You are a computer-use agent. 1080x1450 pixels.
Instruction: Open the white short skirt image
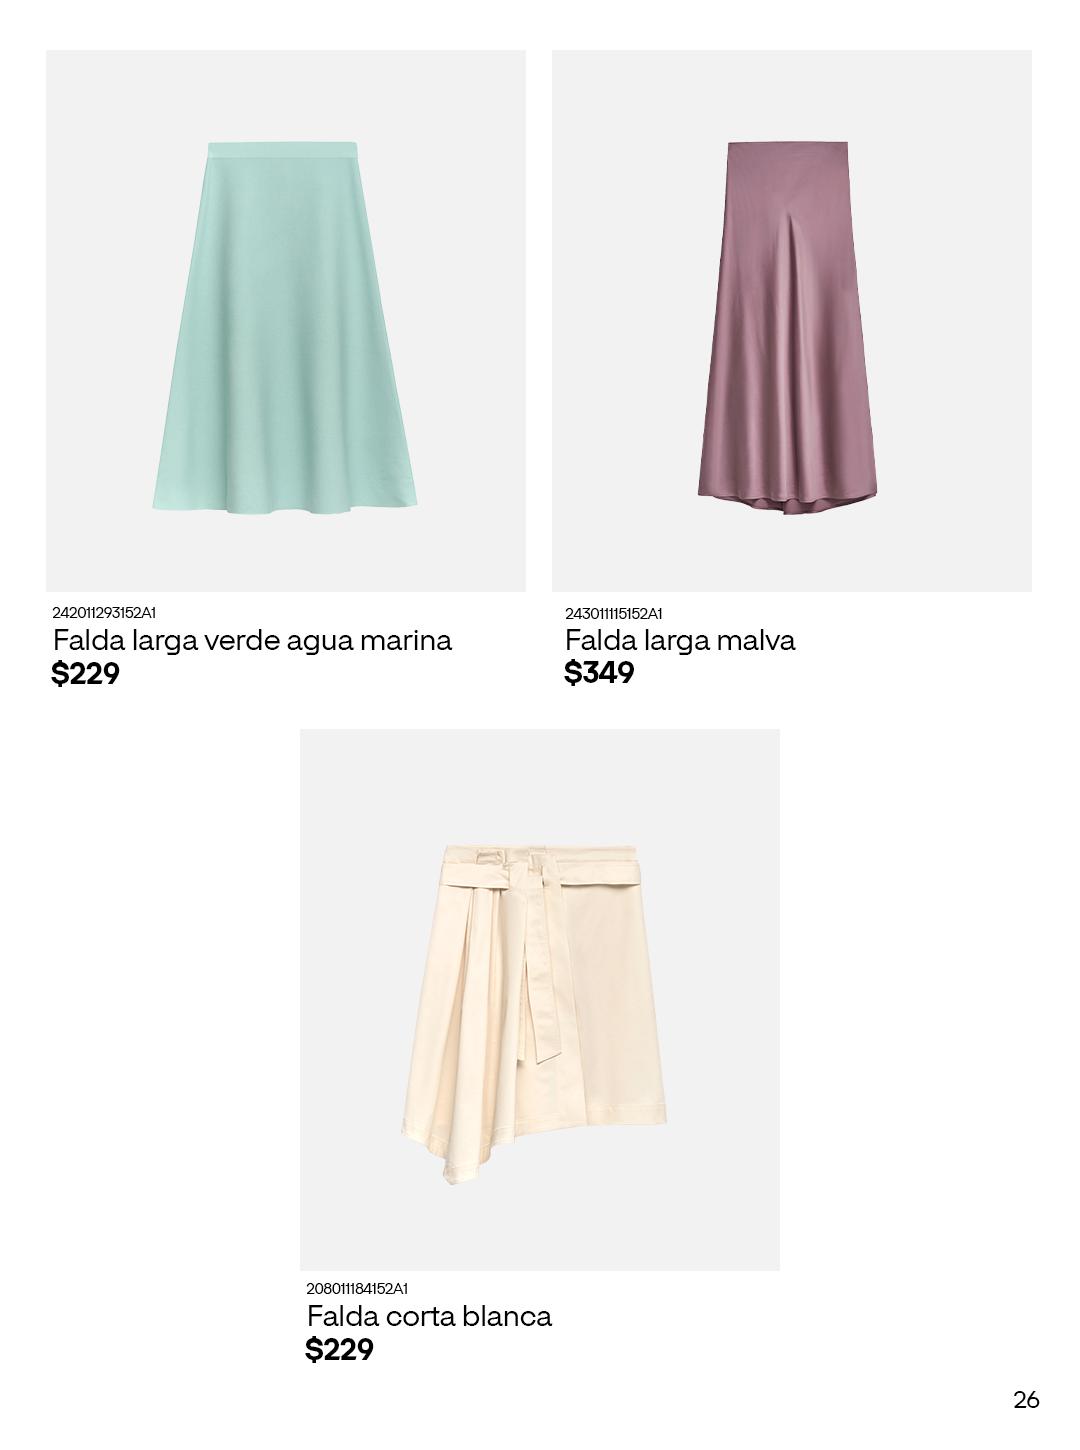click(x=539, y=1000)
